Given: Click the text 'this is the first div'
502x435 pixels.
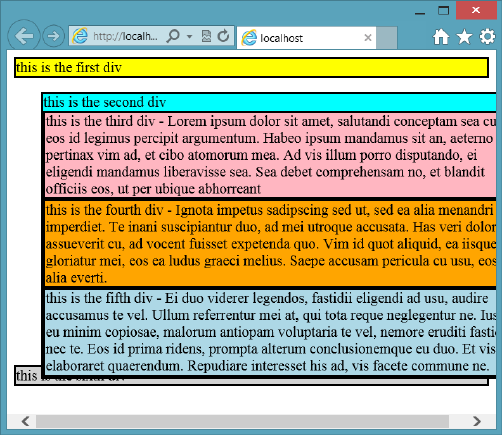Looking at the screenshot, I should click(x=69, y=67).
